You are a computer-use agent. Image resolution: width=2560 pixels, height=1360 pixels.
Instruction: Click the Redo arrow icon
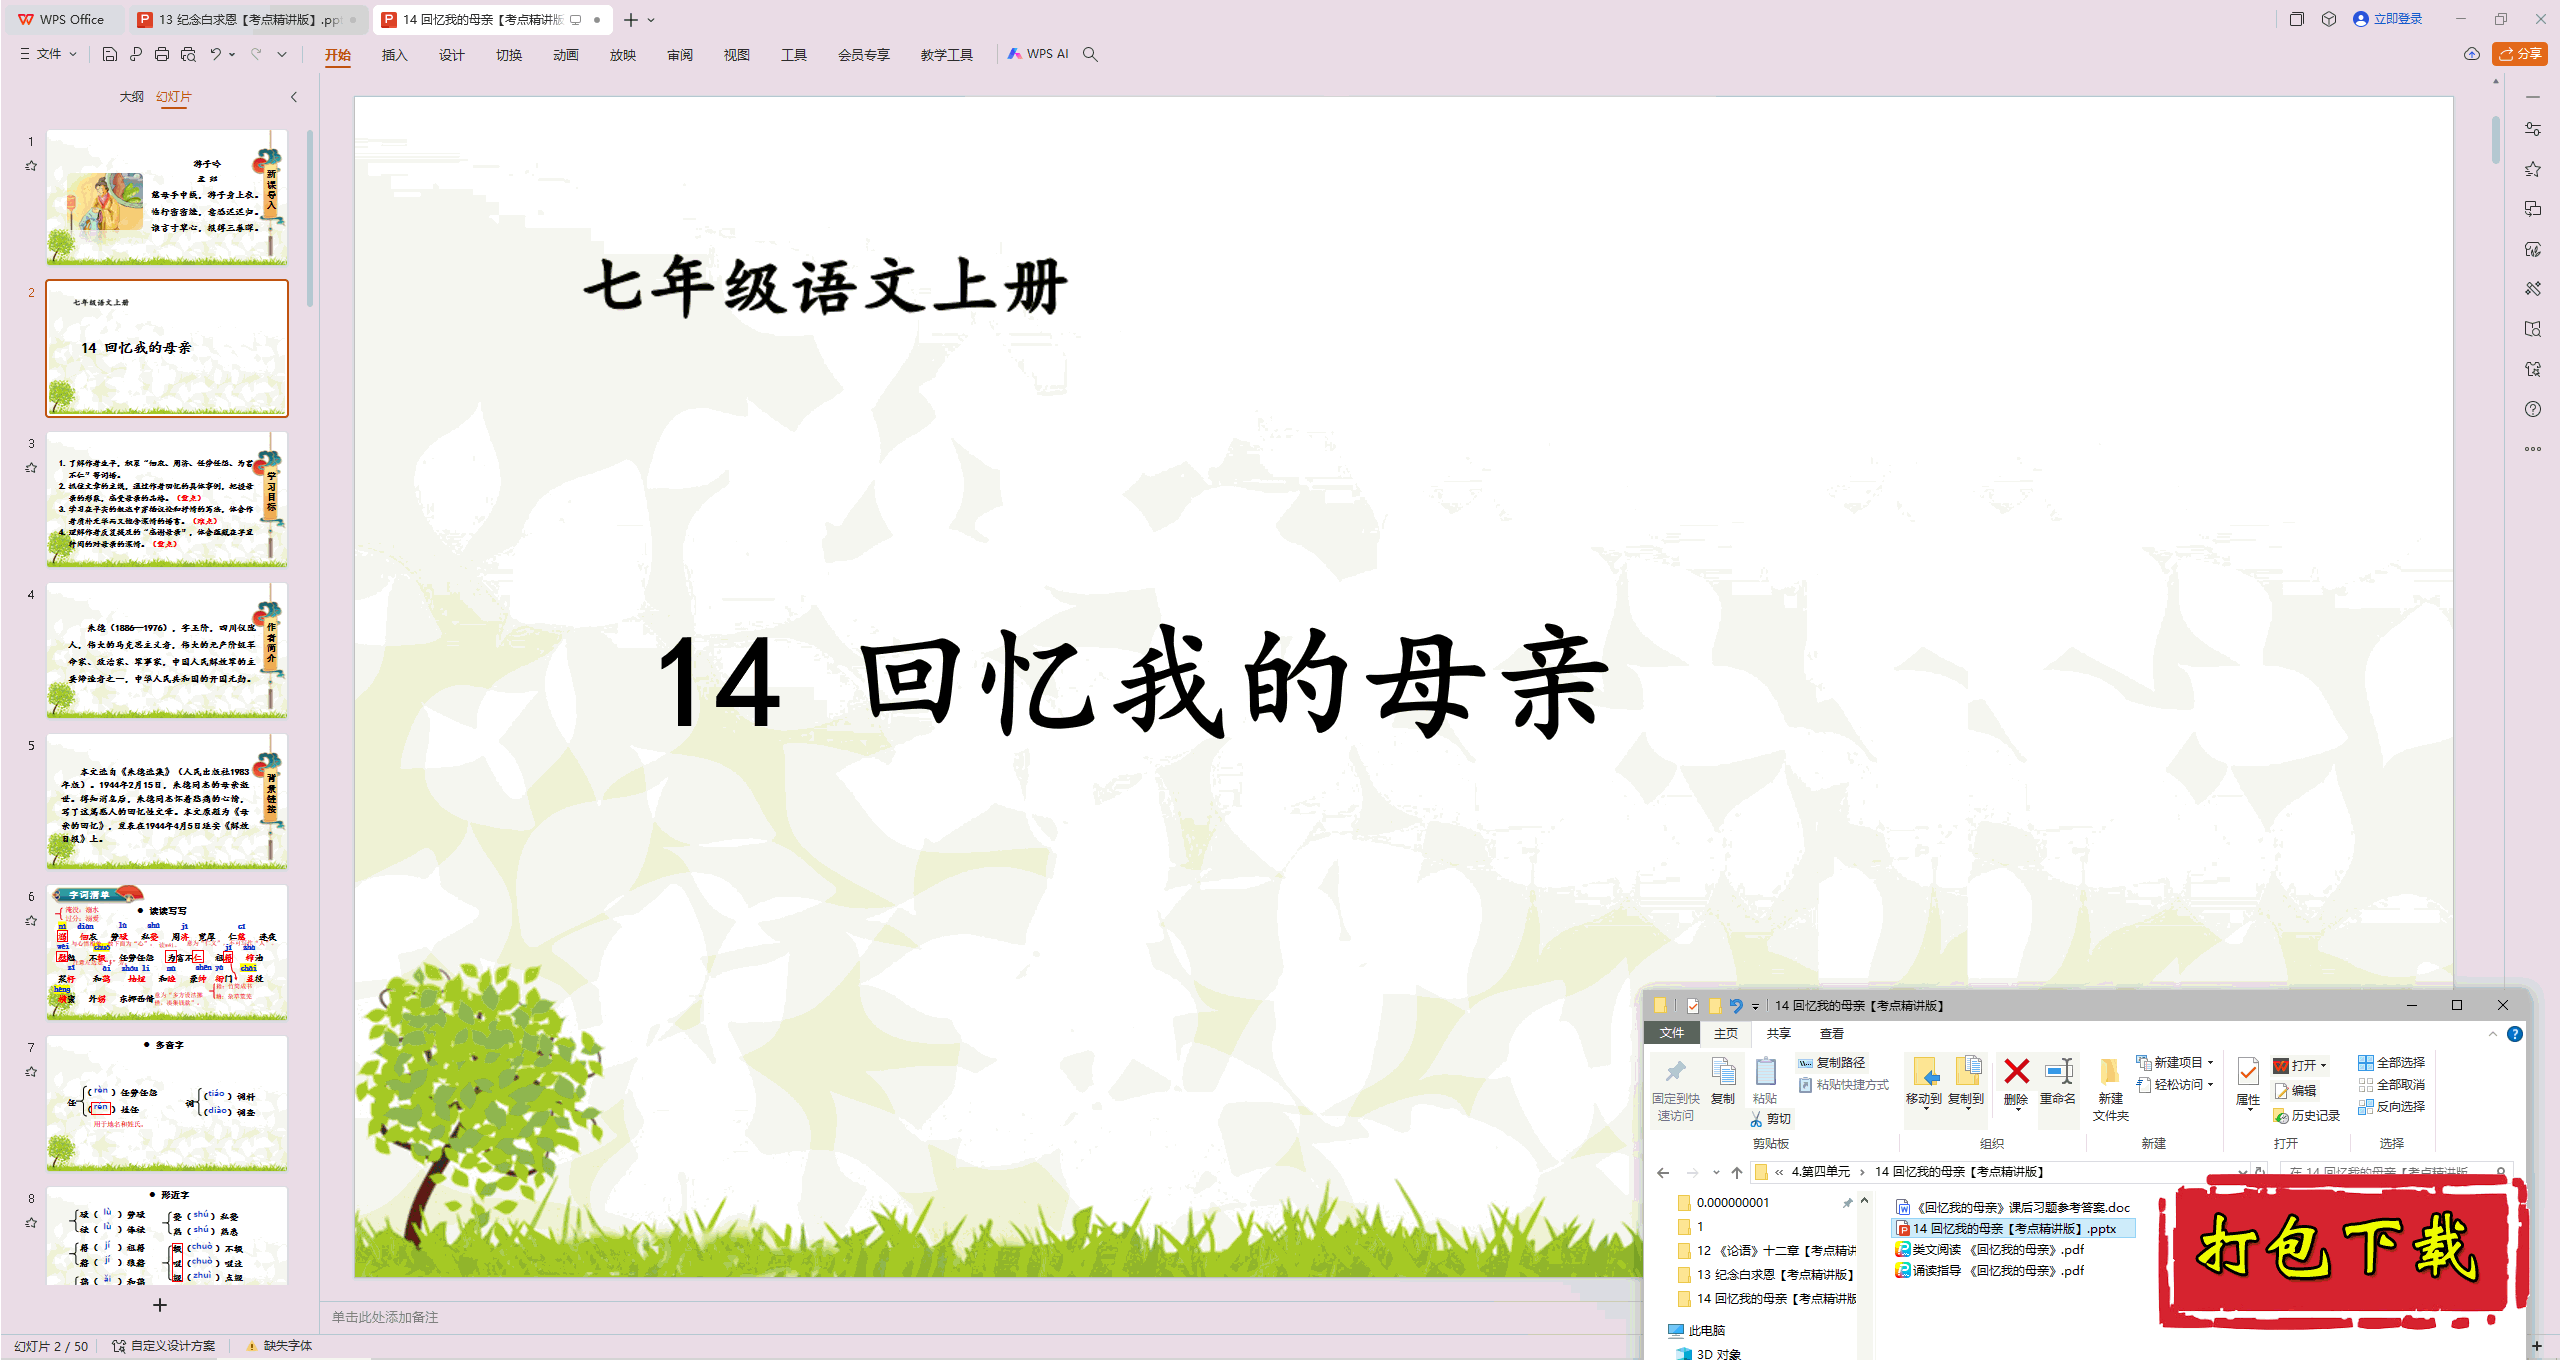point(256,54)
